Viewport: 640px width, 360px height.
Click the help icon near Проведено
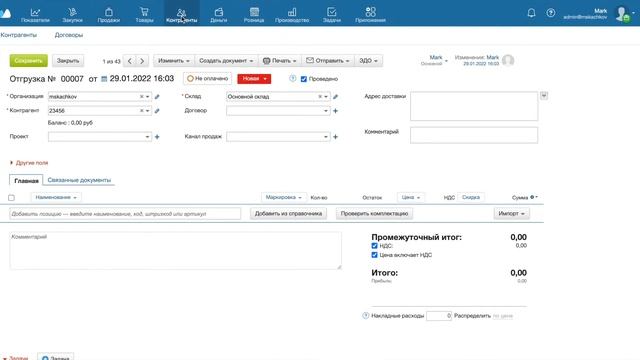[x=293, y=78]
